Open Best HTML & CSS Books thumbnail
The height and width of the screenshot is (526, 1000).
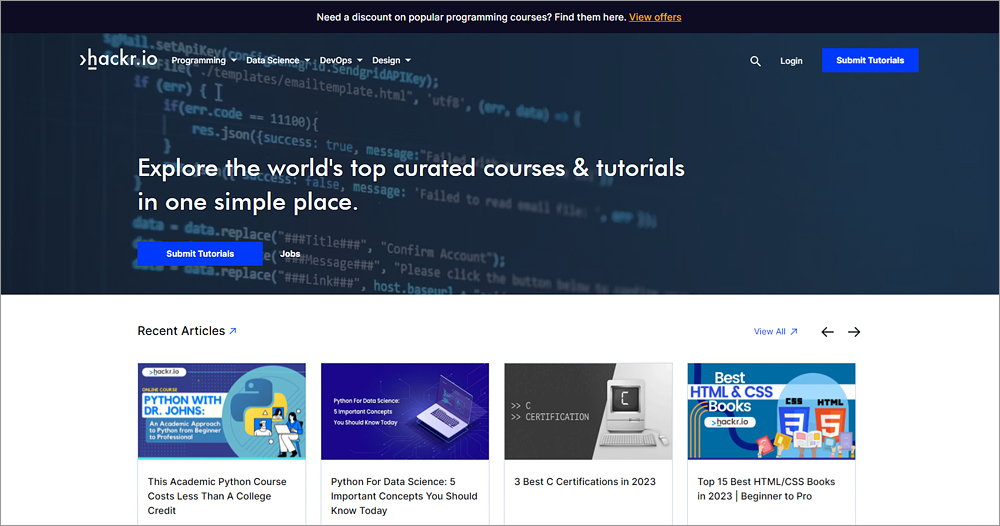[x=771, y=411]
